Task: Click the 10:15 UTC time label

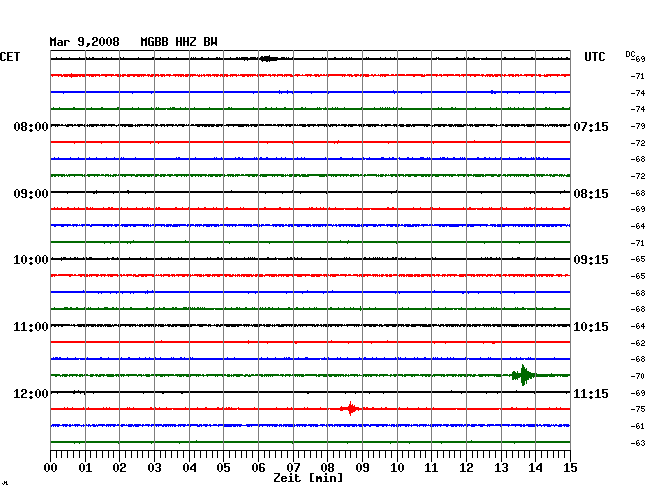Action: click(591, 327)
